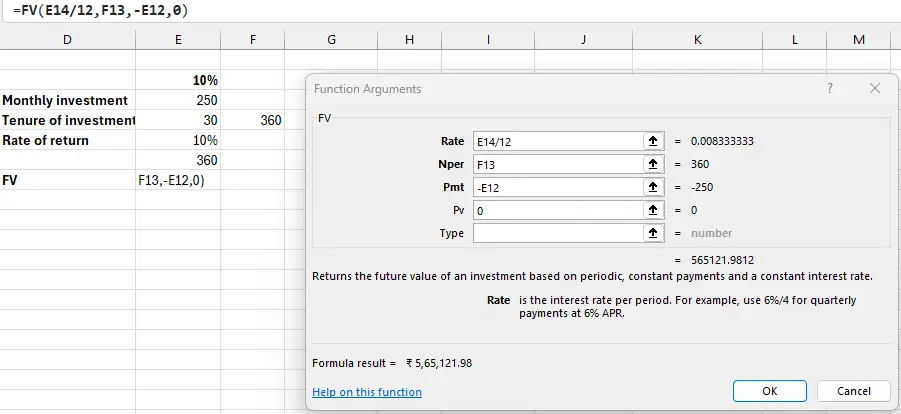The width and height of the screenshot is (901, 414).
Task: Close the Function Arguments dialog
Action: click(x=875, y=89)
